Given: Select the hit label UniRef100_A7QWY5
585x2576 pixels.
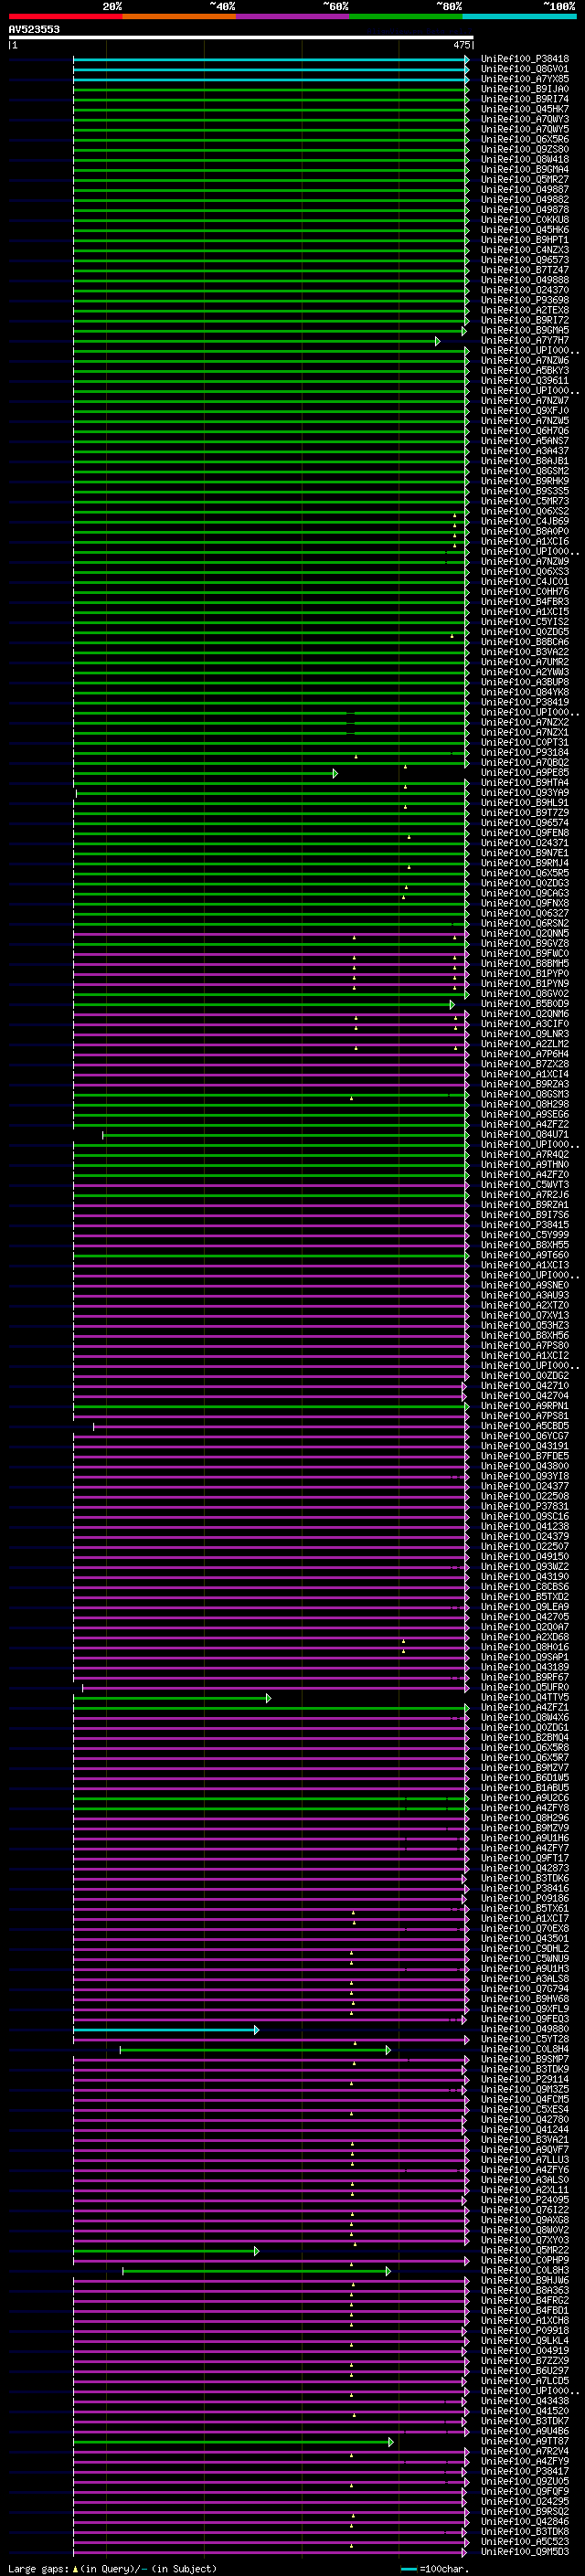Looking at the screenshot, I should point(525,129).
